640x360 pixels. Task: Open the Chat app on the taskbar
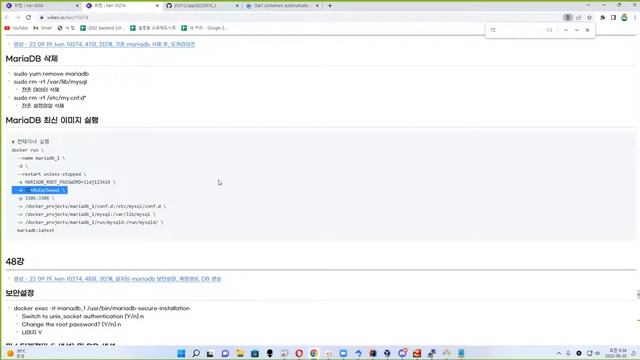225,353
